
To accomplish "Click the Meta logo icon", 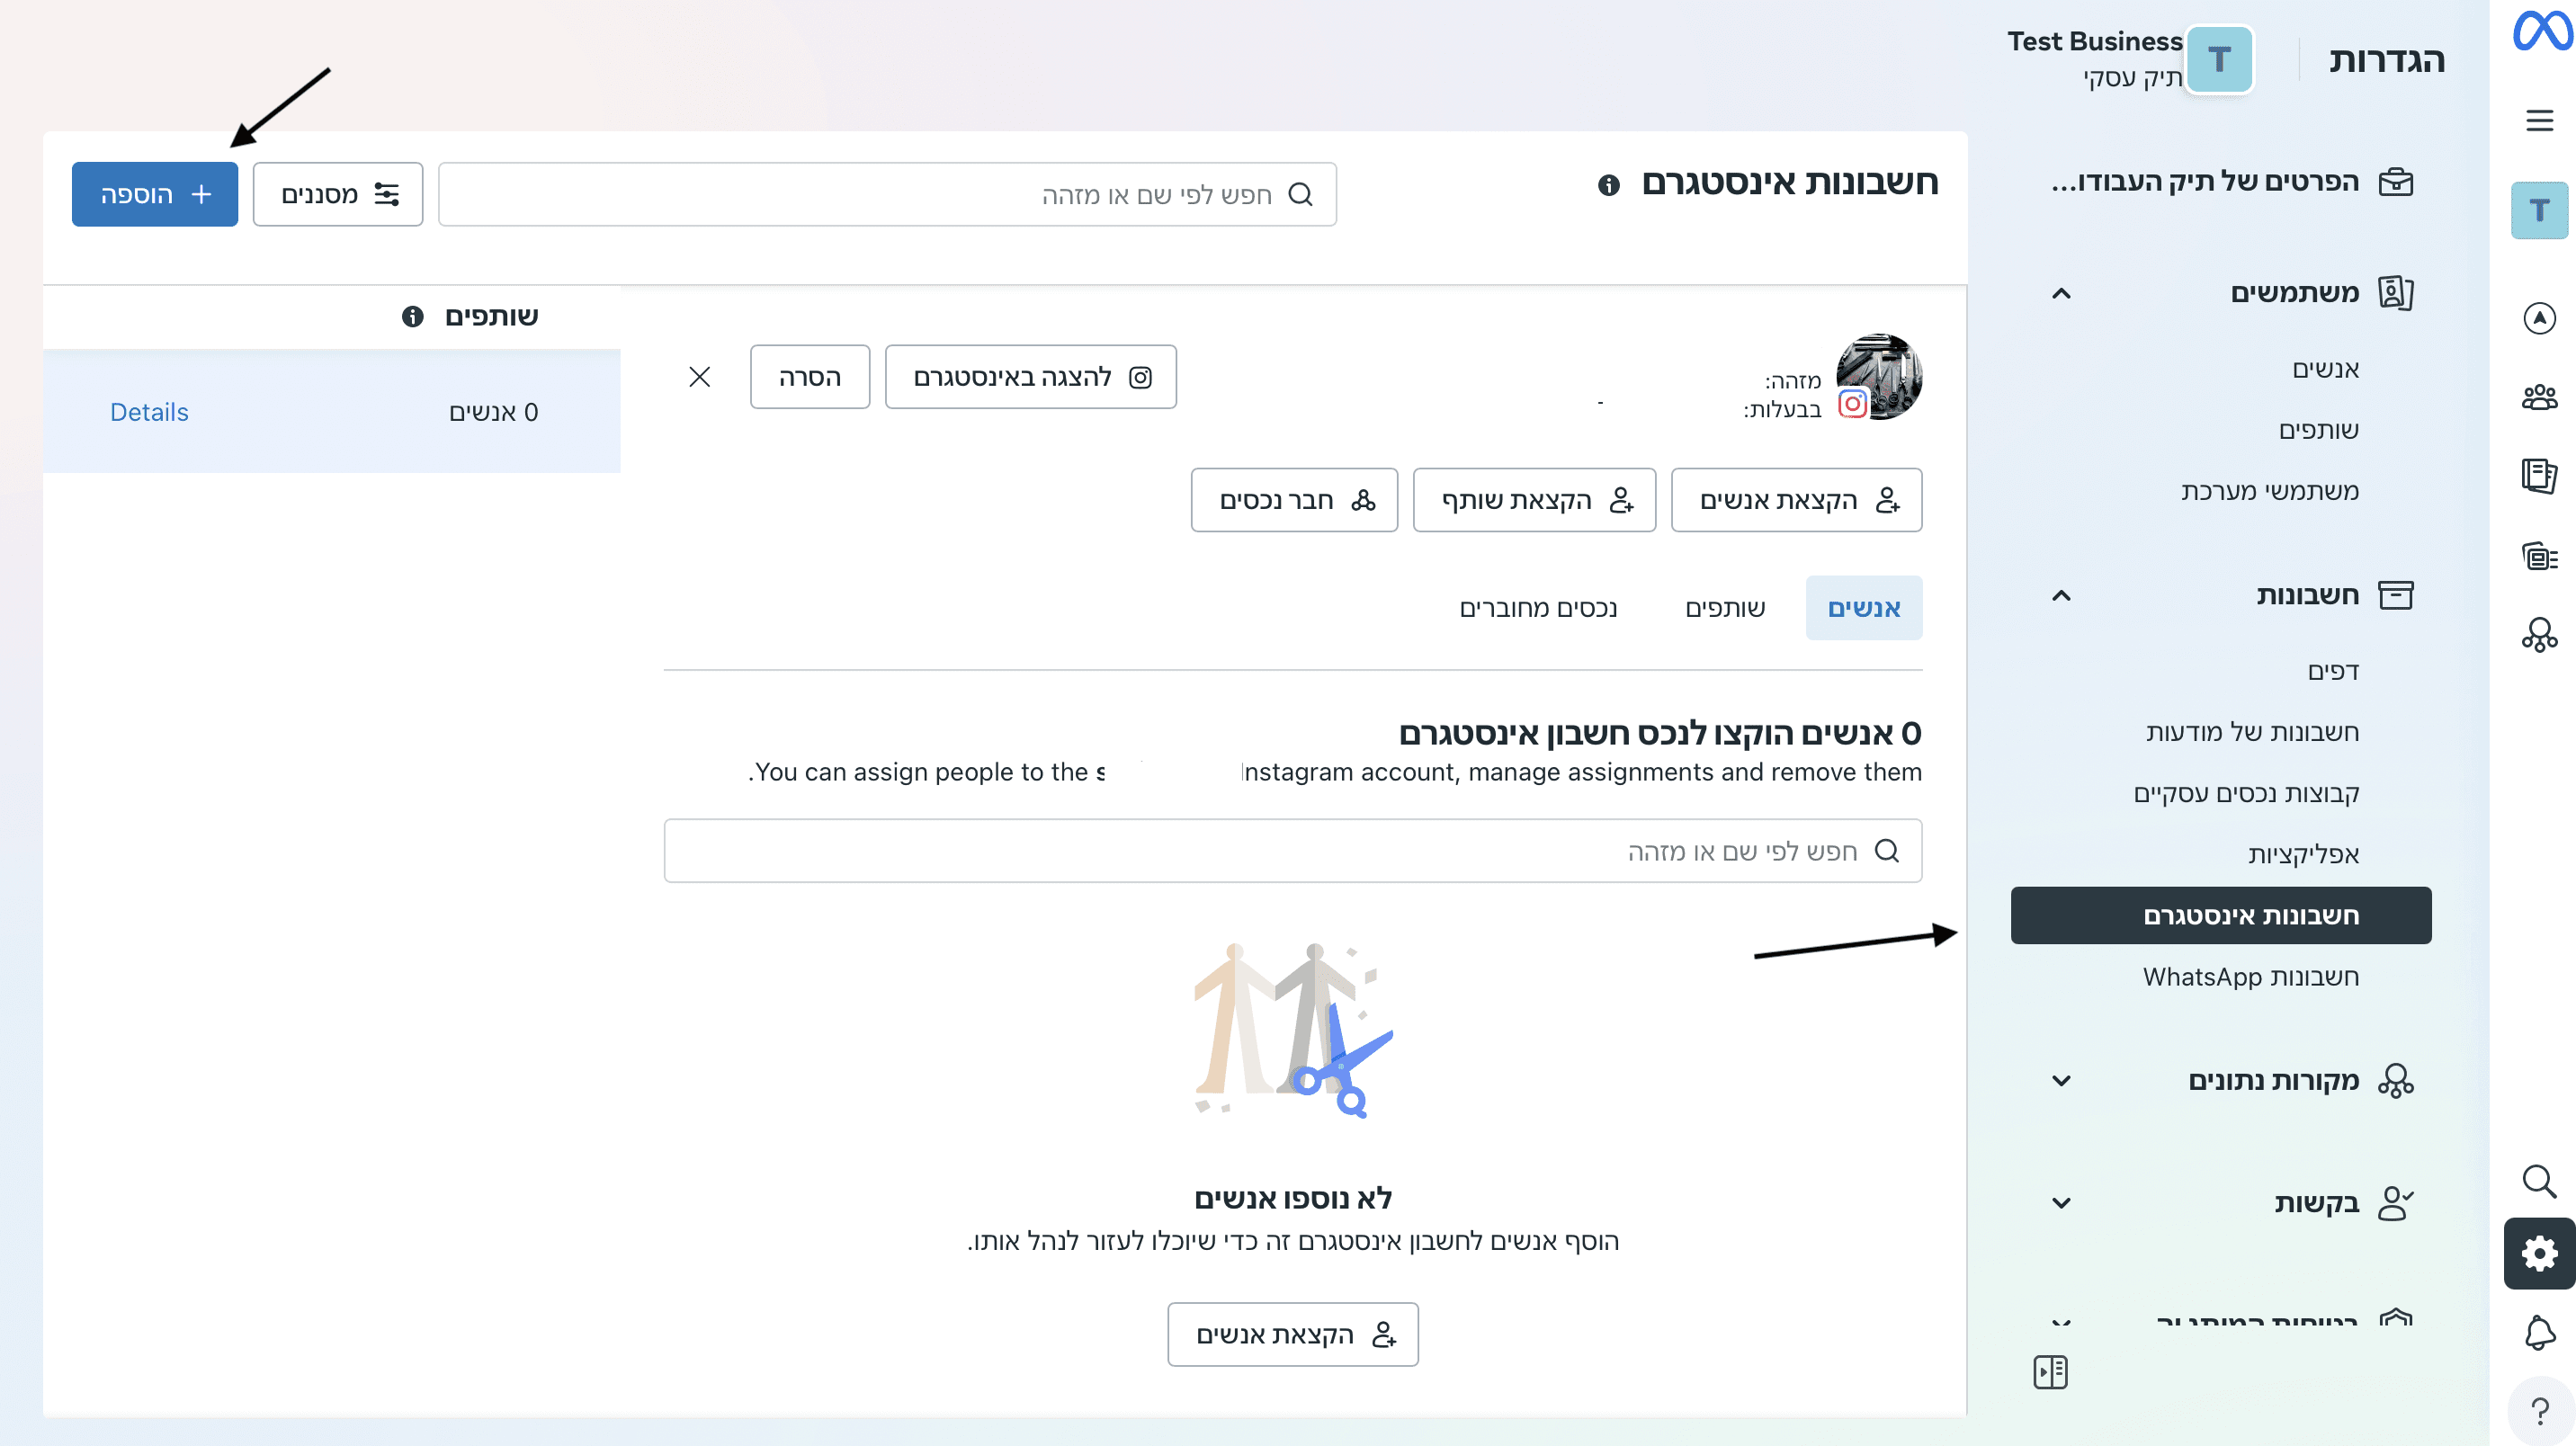I will click(2541, 30).
